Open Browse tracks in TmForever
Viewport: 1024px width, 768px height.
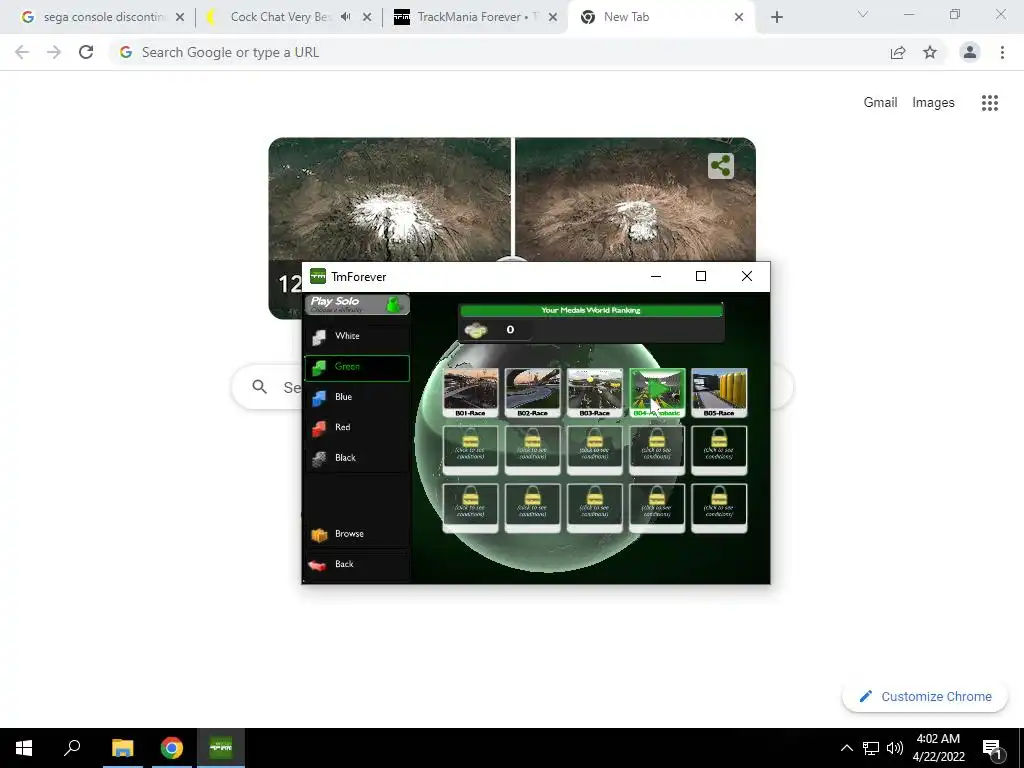(x=357, y=534)
